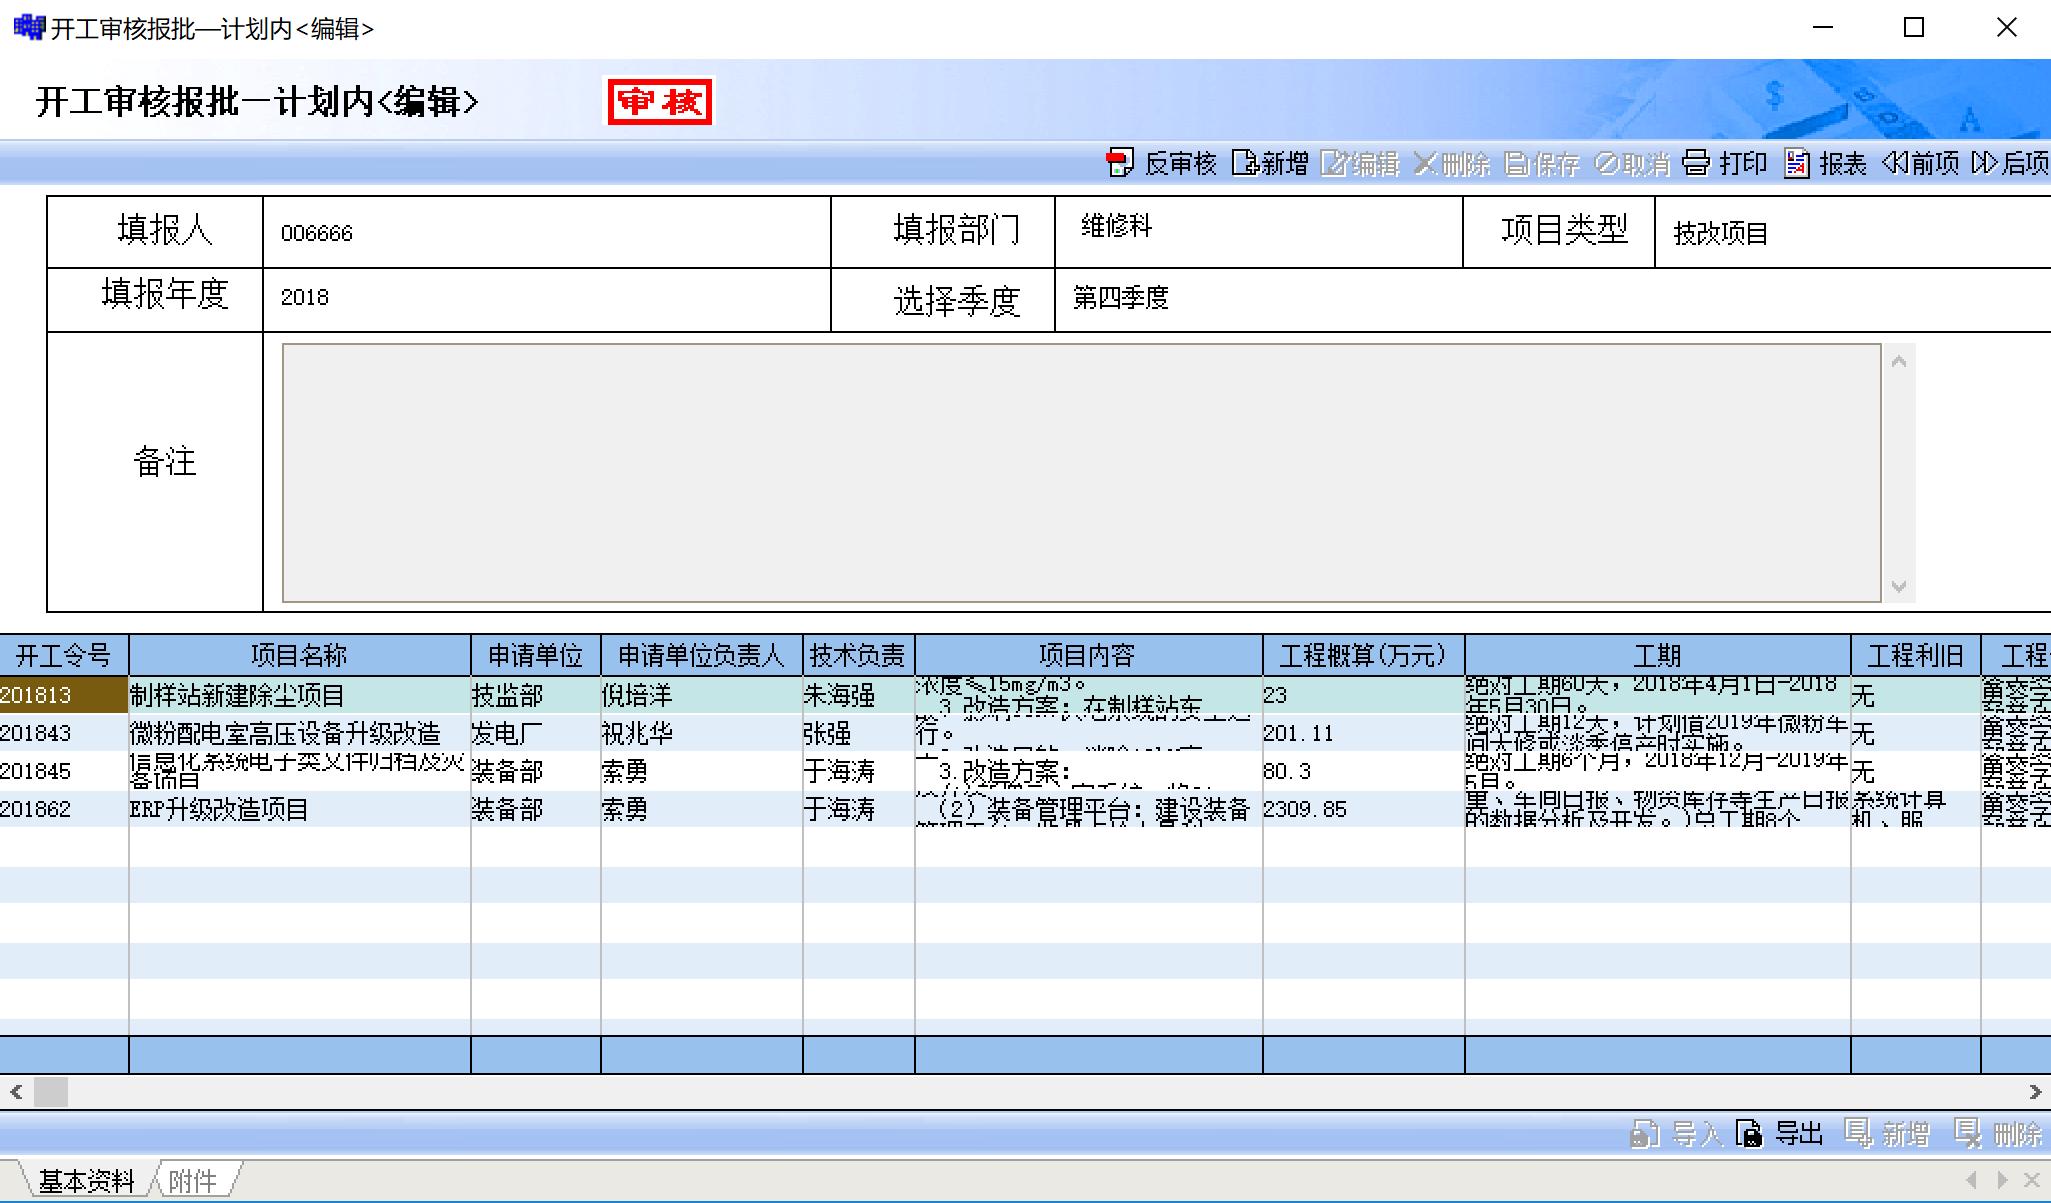Screen dimensions: 2051x1203
Task: Click the red 审核 stamp
Action: [660, 102]
